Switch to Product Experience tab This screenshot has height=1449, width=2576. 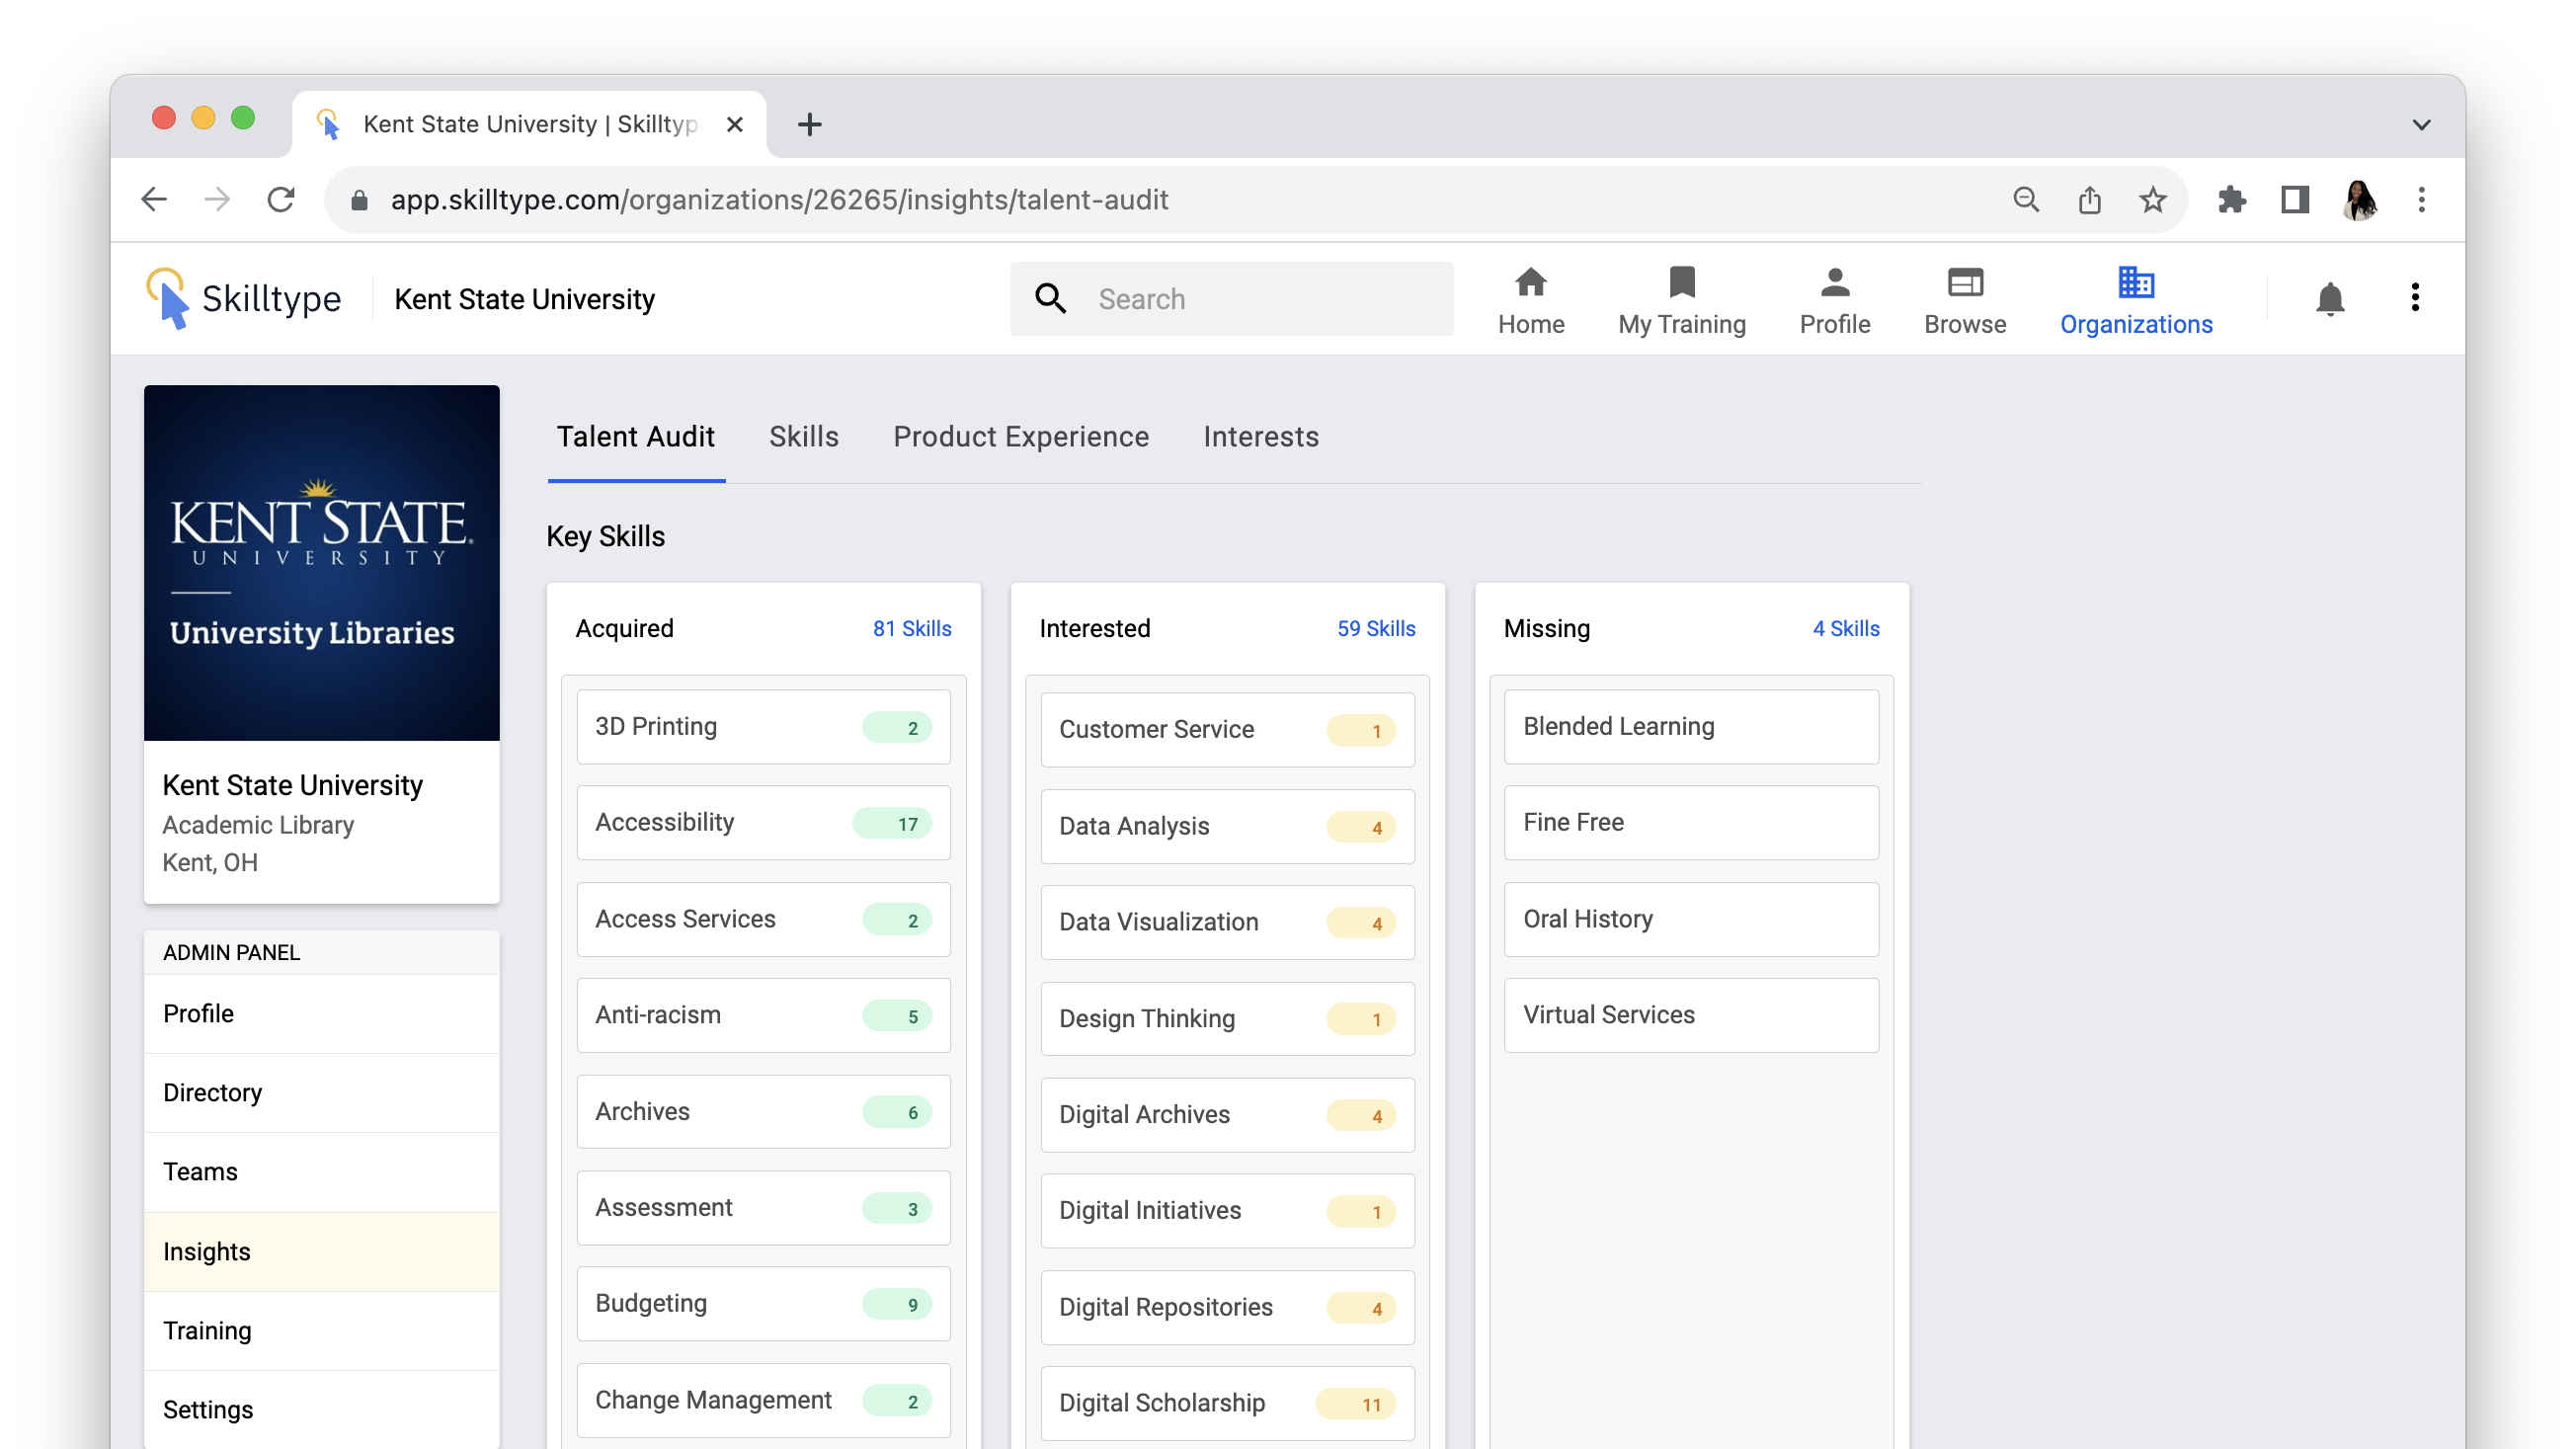[1020, 437]
